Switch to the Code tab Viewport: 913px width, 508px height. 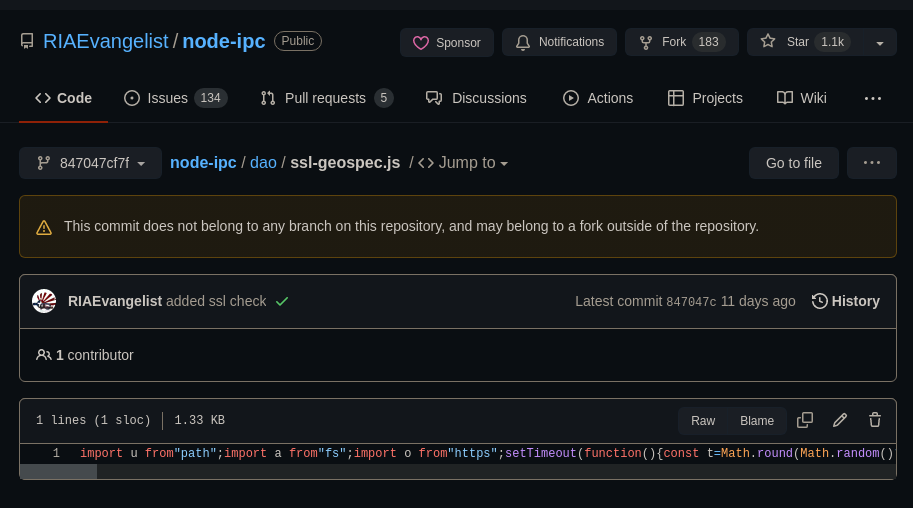pos(63,98)
